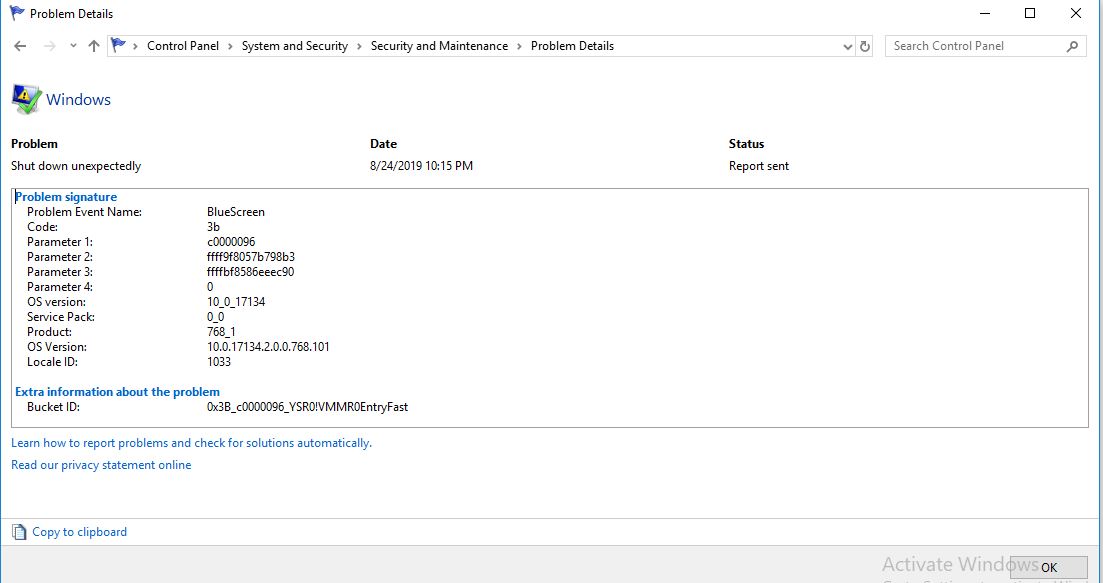The height and width of the screenshot is (583, 1103).
Task: Click the forward navigation arrow
Action: point(49,46)
